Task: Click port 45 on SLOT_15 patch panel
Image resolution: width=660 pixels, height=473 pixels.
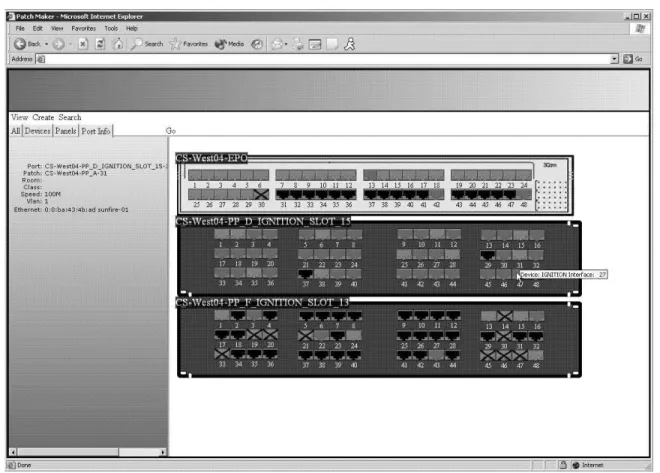Action: [488, 274]
